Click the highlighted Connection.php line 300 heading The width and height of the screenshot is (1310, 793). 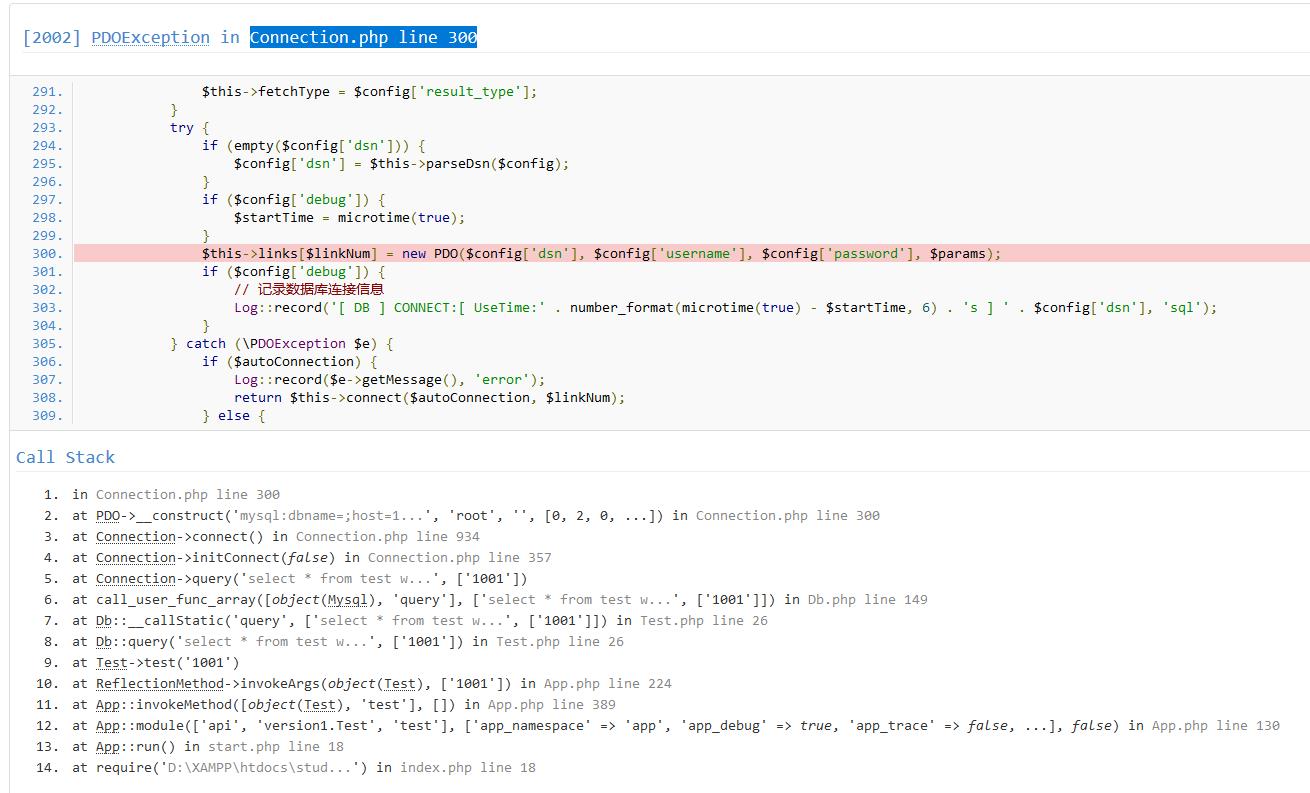[x=363, y=37]
